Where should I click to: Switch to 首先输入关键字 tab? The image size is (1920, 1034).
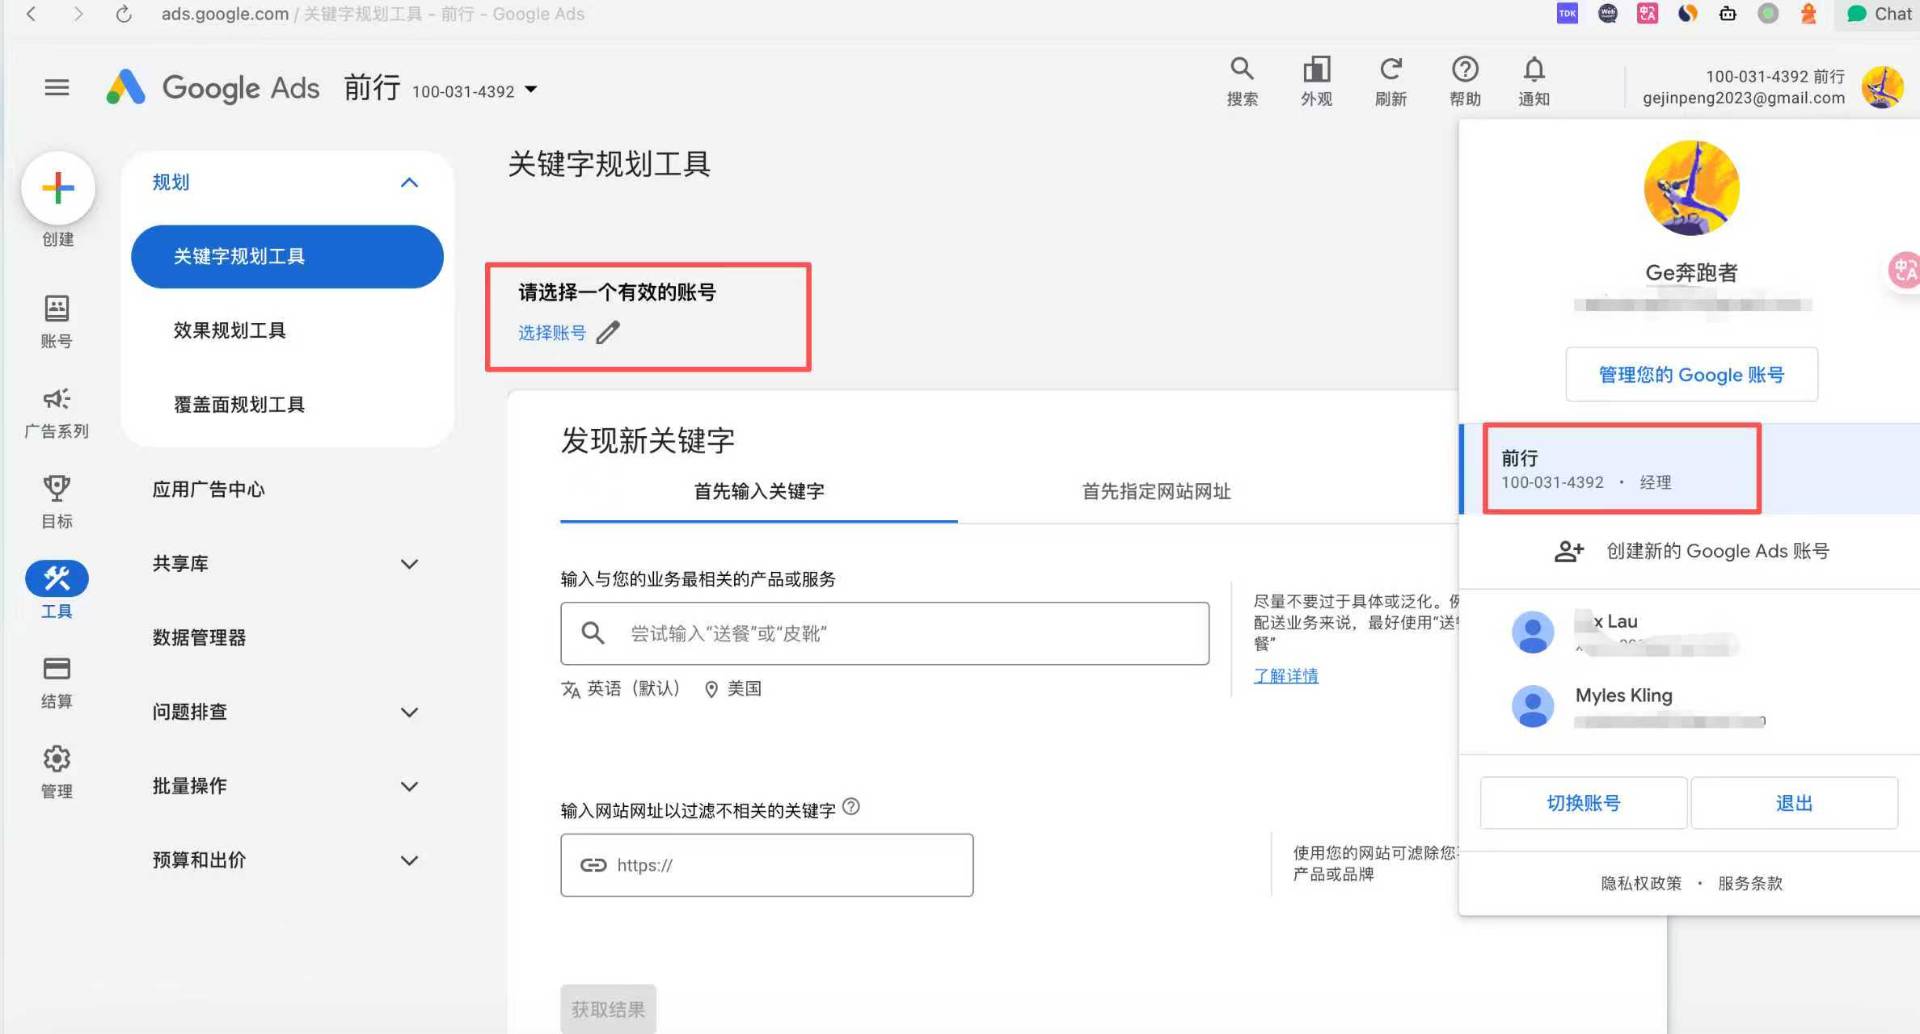(x=759, y=491)
